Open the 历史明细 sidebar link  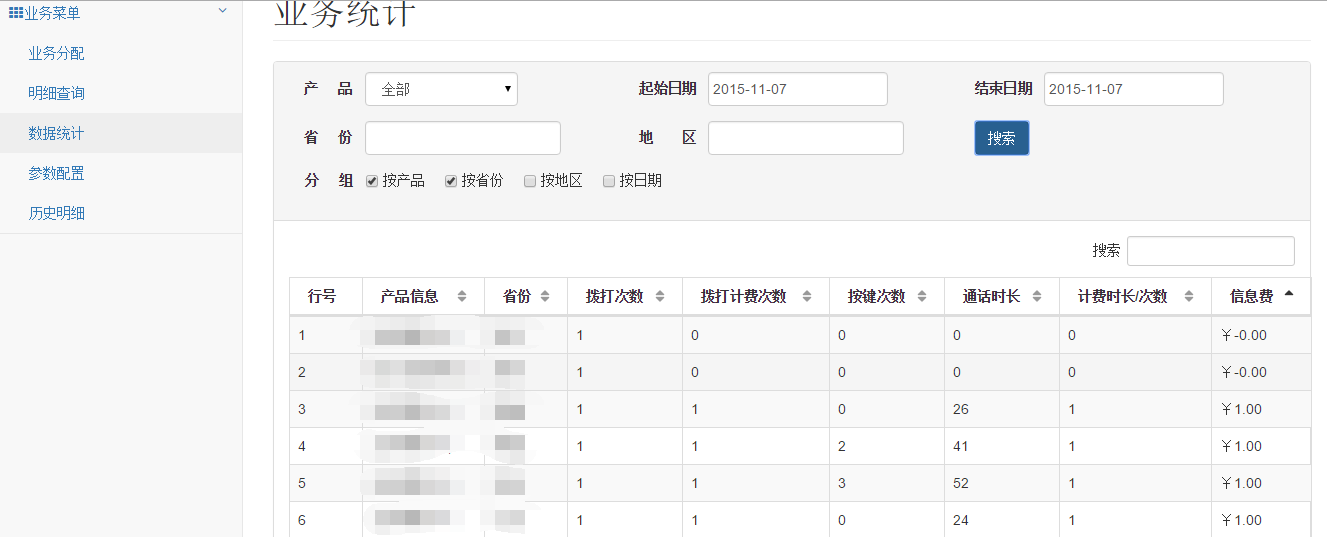(56, 213)
